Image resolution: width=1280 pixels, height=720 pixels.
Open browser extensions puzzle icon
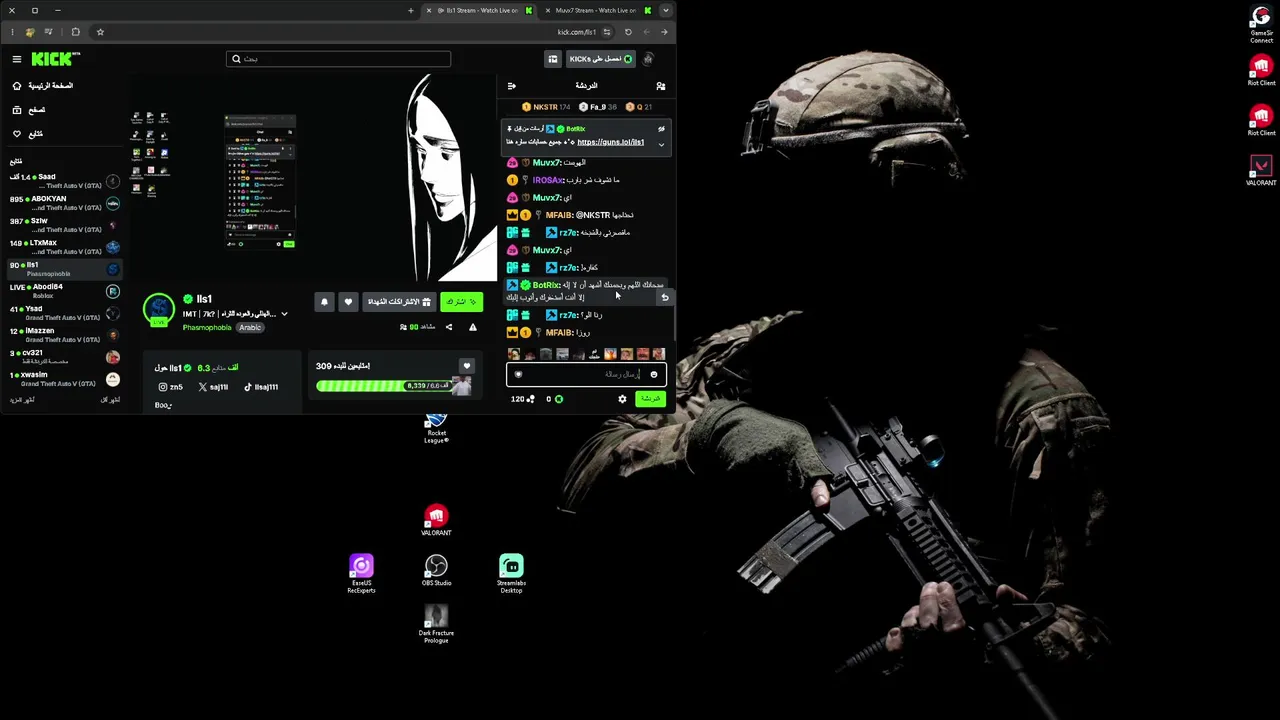coord(76,32)
